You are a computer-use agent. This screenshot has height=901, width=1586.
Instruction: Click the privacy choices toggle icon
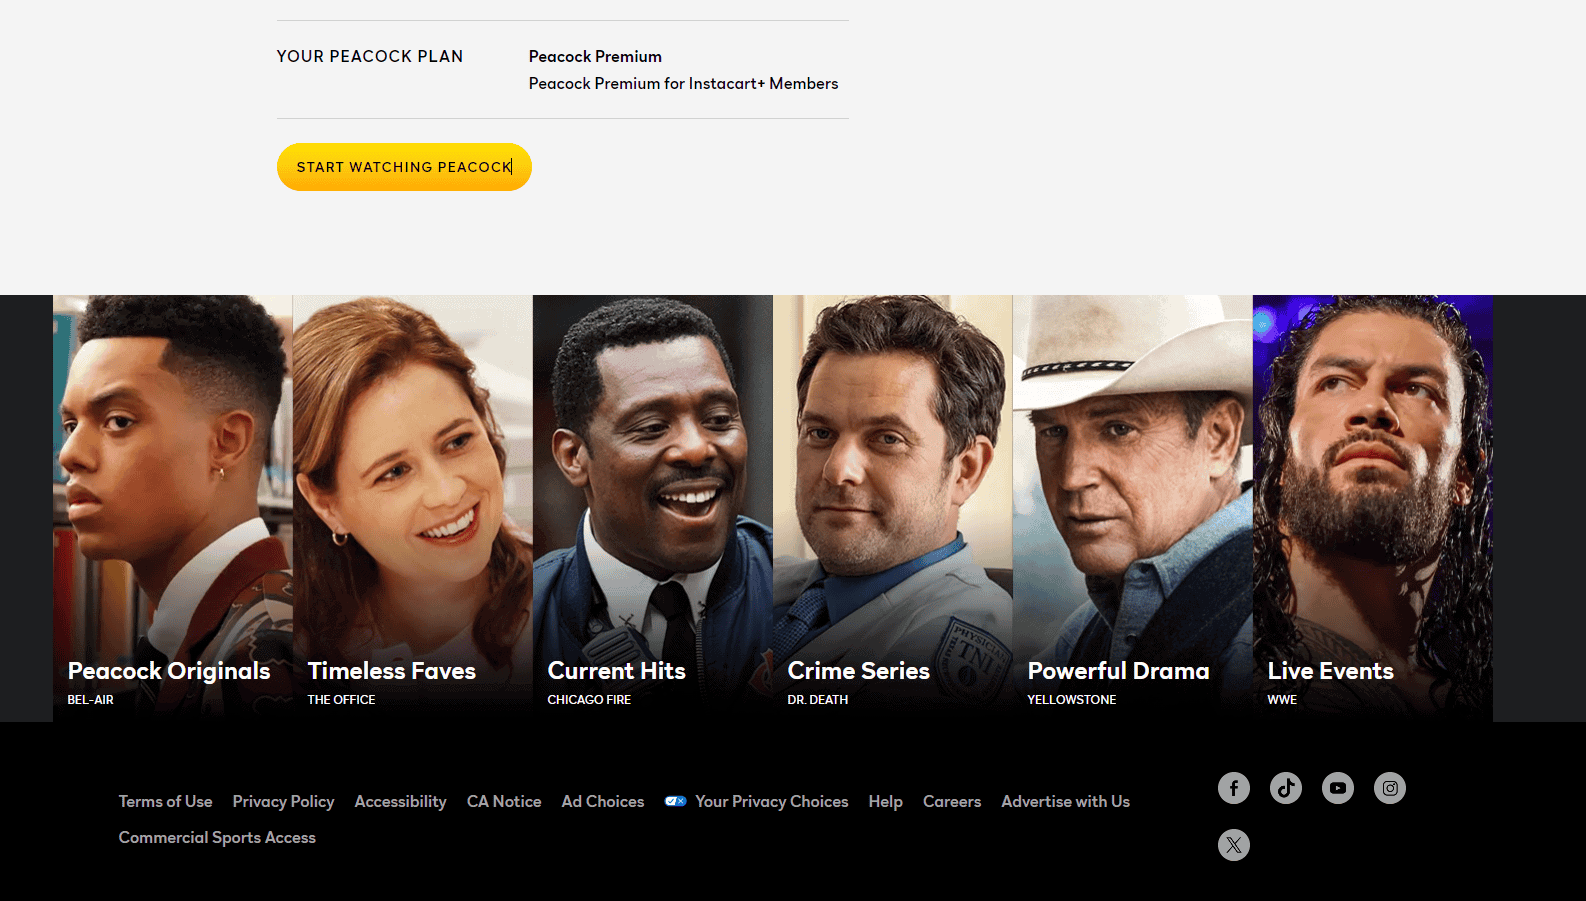point(675,801)
